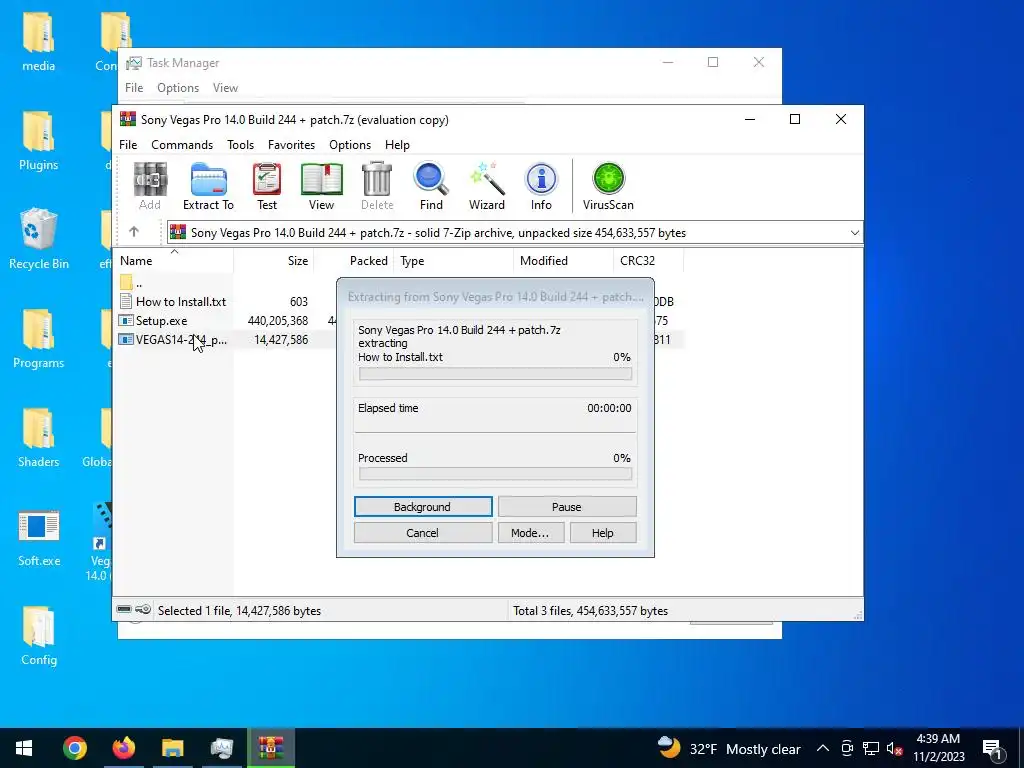This screenshot has width=1024, height=768.
Task: Click the Setup.exe file icon
Action: pyautogui.click(x=126, y=321)
